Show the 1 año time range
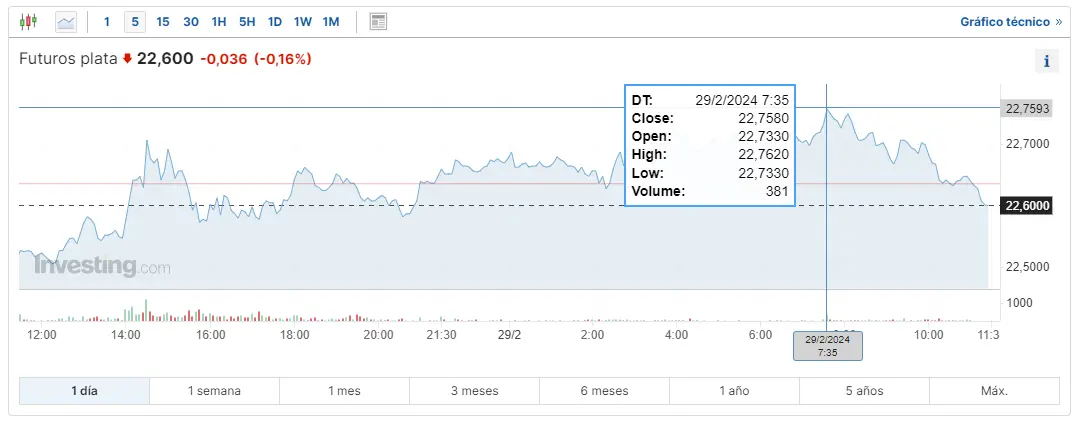 [x=734, y=391]
